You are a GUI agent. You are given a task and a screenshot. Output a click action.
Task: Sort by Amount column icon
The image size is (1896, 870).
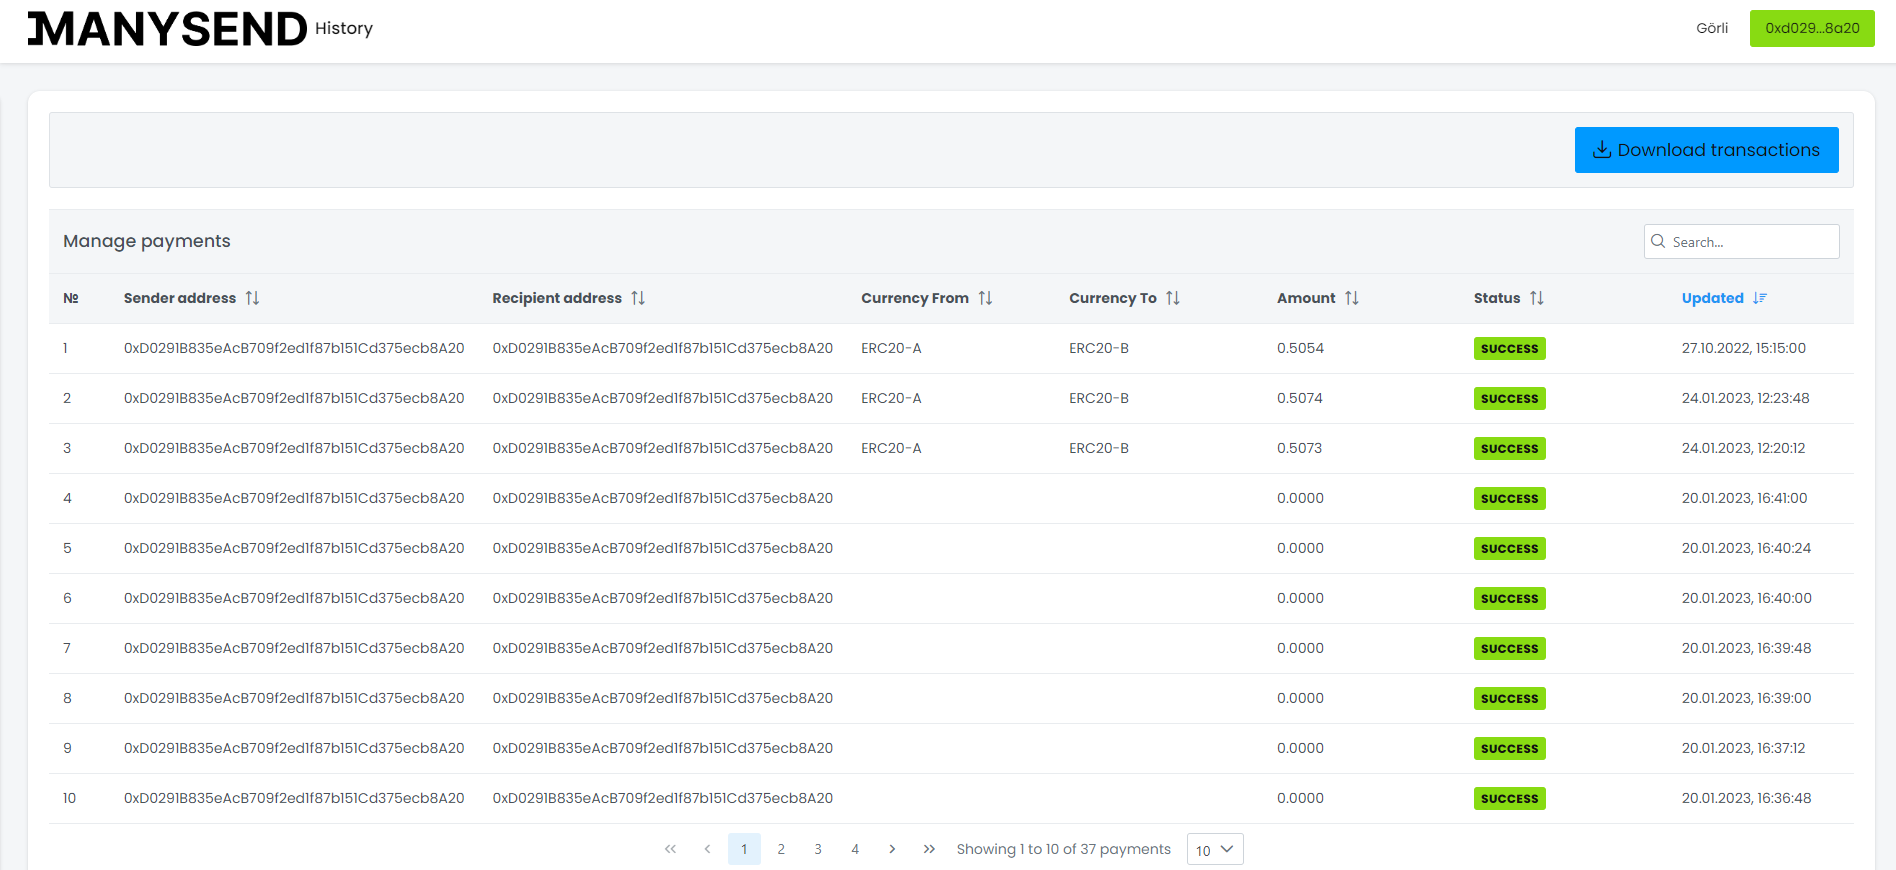coord(1352,298)
